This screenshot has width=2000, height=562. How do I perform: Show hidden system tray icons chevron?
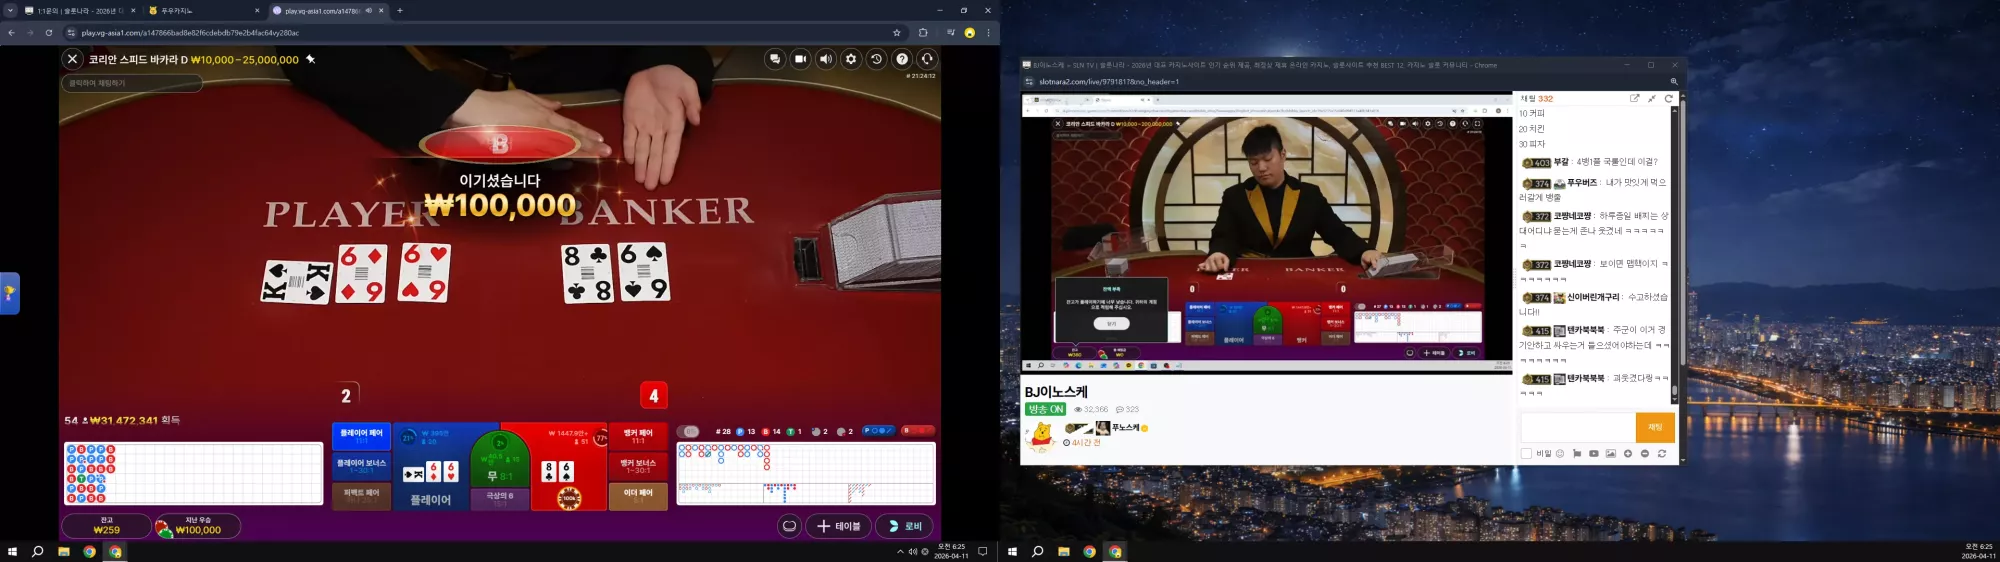(x=900, y=551)
